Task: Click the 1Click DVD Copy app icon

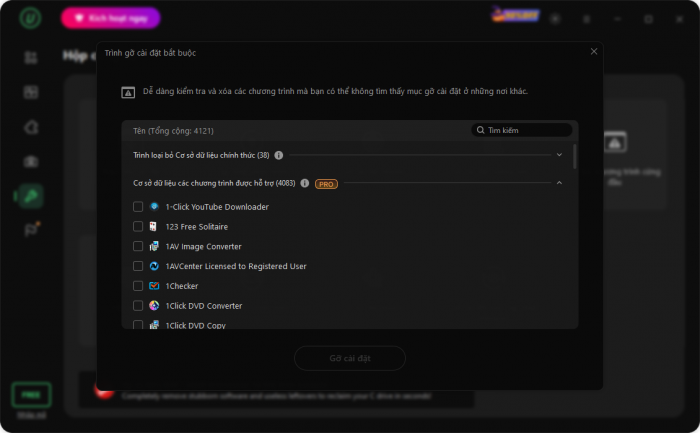Action: (x=154, y=325)
